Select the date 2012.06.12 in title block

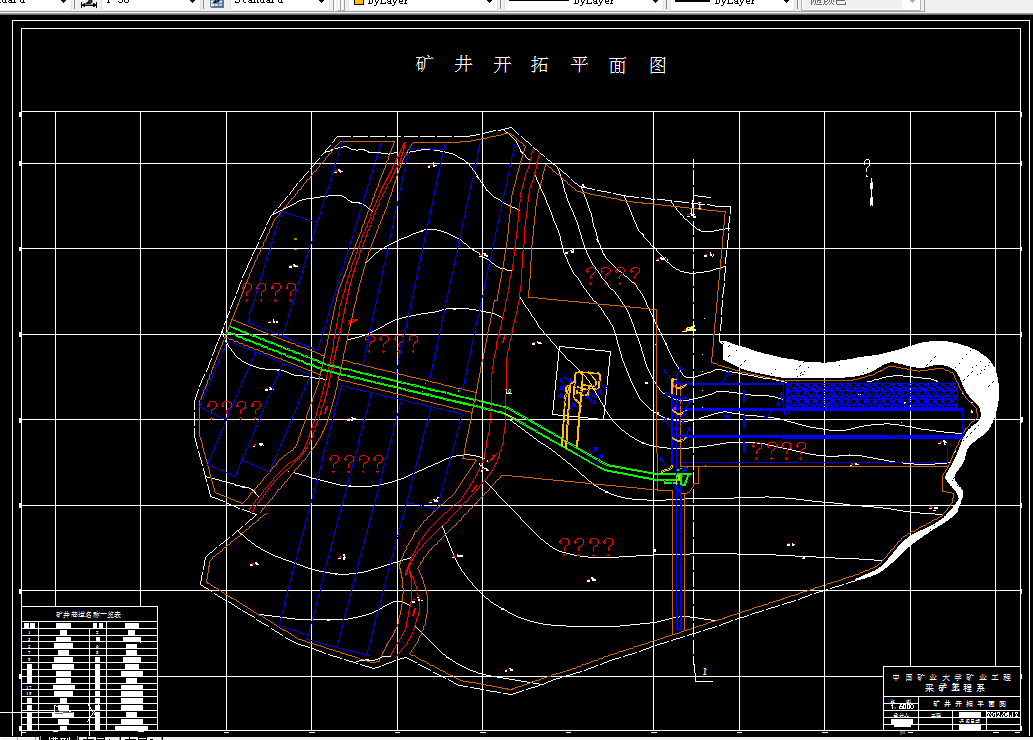point(1002,714)
